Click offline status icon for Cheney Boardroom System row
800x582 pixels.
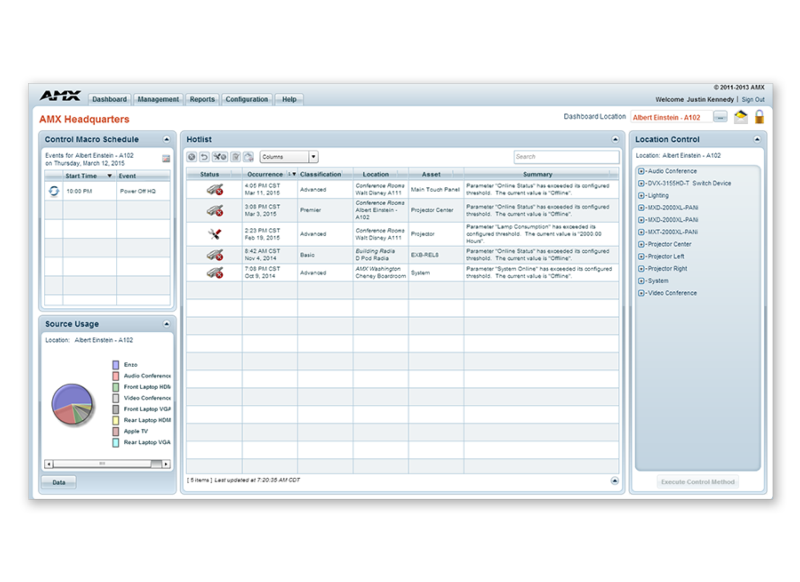[215, 272]
